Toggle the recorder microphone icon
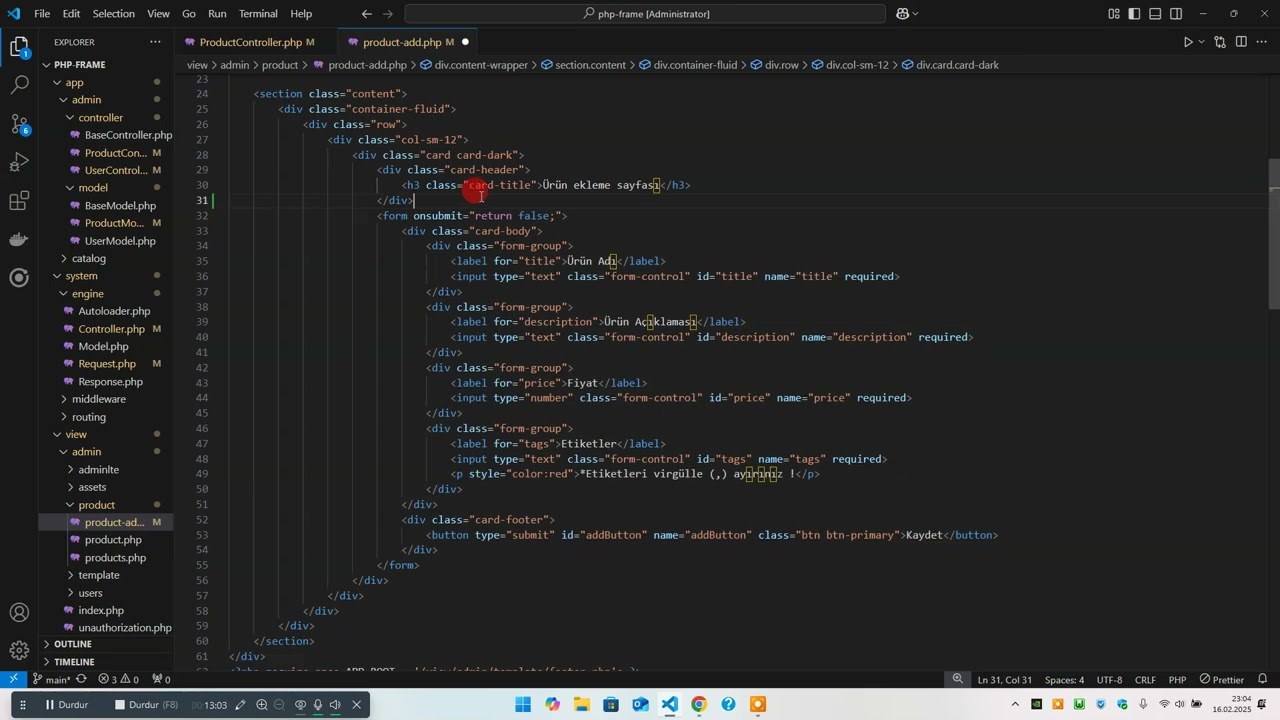Screen dimensions: 1280x720 click(x=318, y=705)
